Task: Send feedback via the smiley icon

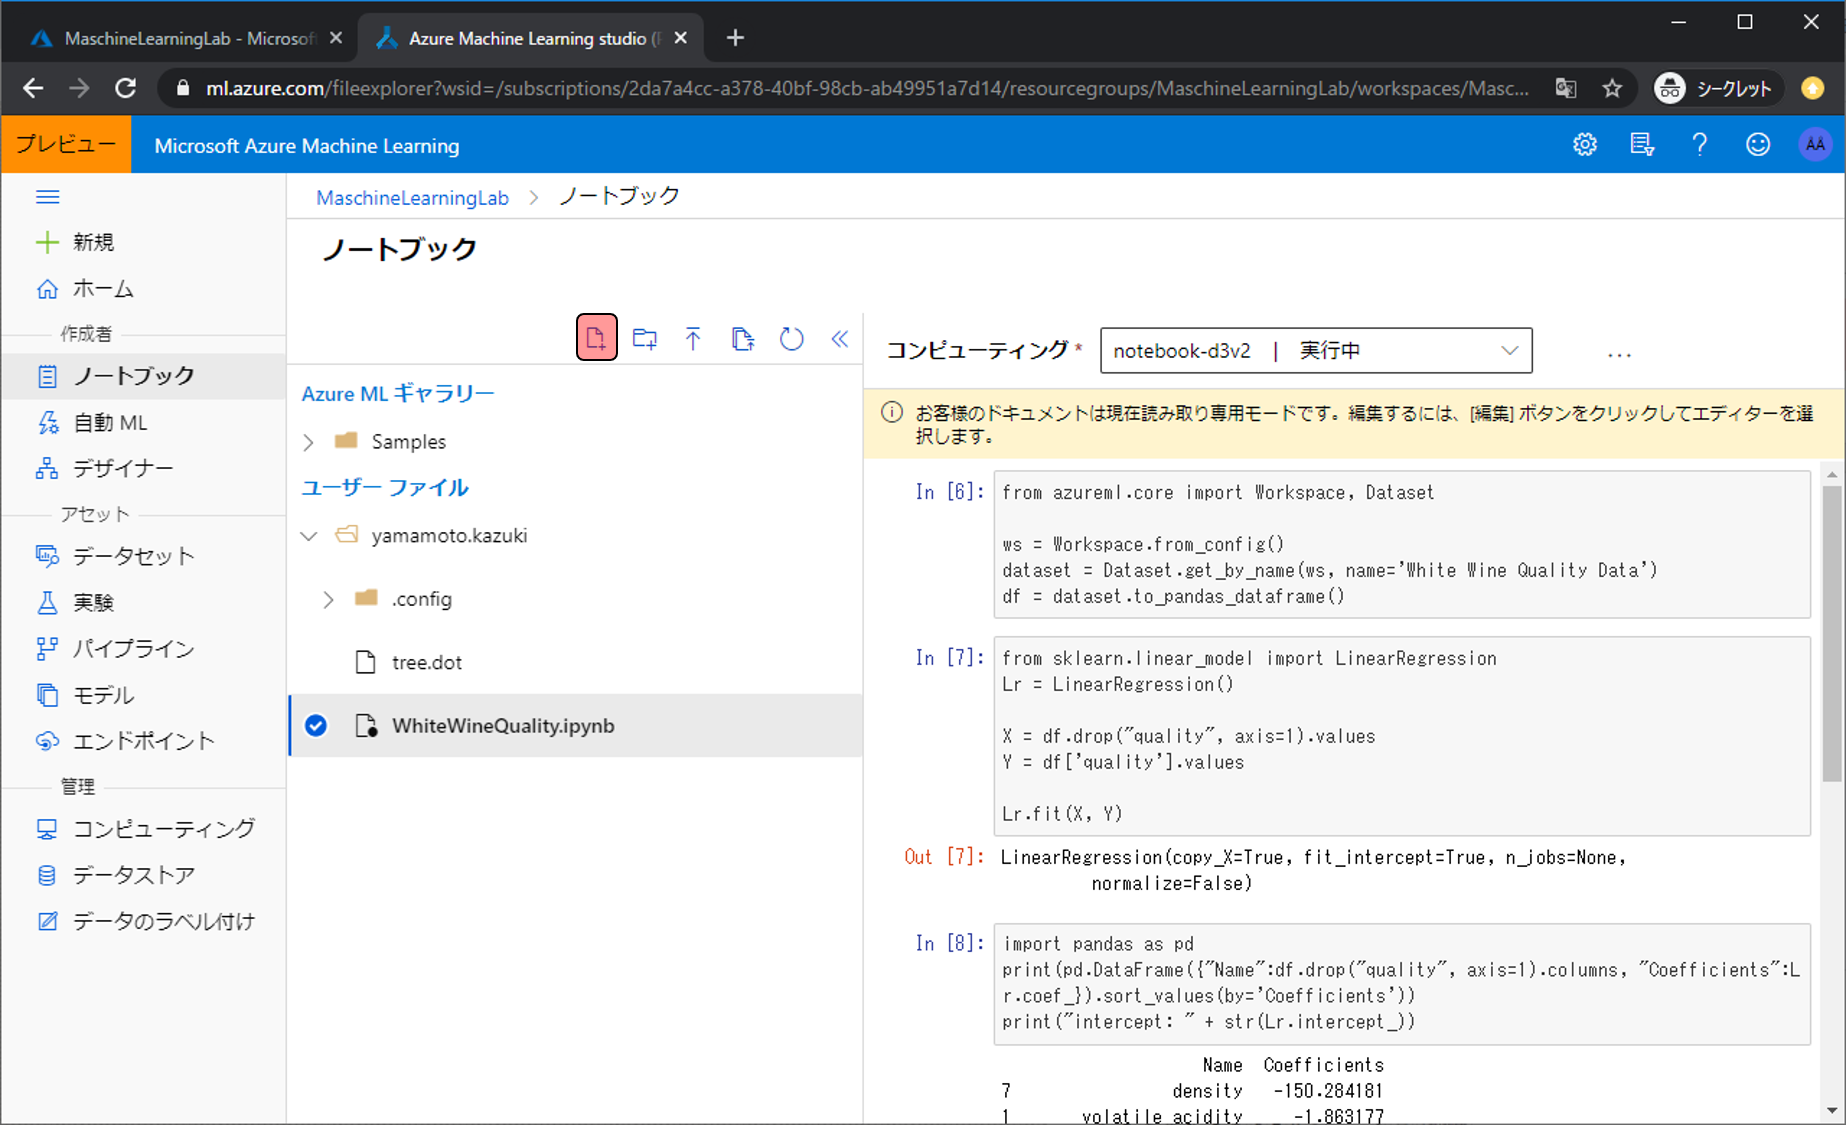Action: [x=1757, y=145]
